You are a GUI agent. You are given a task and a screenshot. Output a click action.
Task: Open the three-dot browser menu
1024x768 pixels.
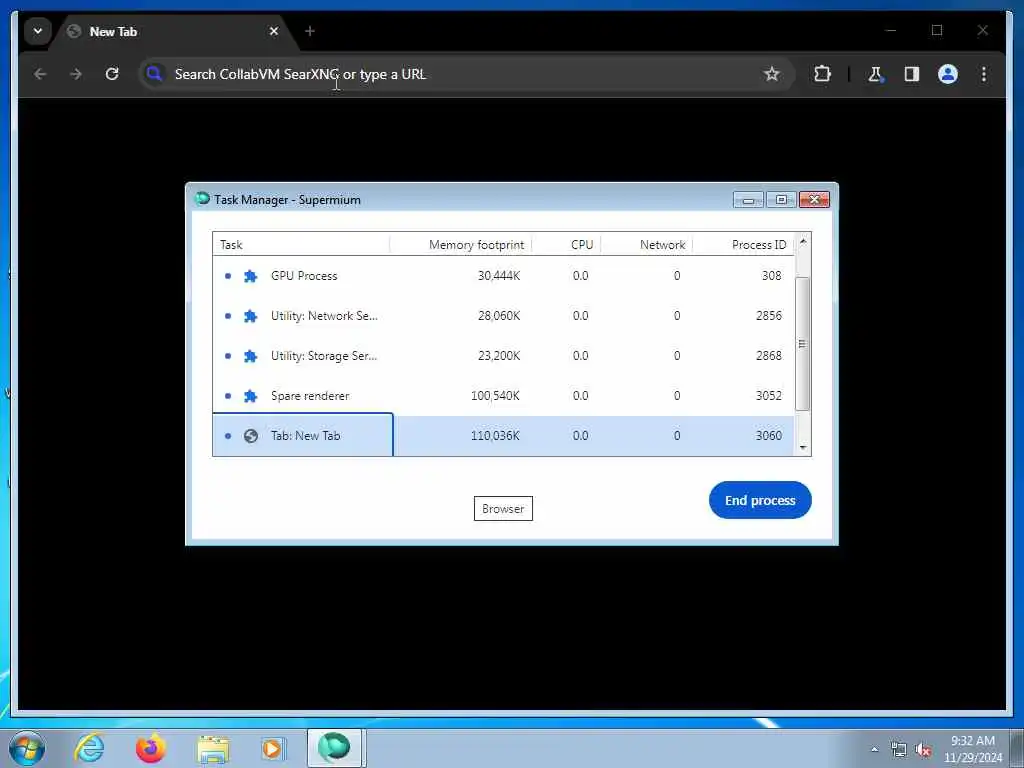(x=984, y=74)
